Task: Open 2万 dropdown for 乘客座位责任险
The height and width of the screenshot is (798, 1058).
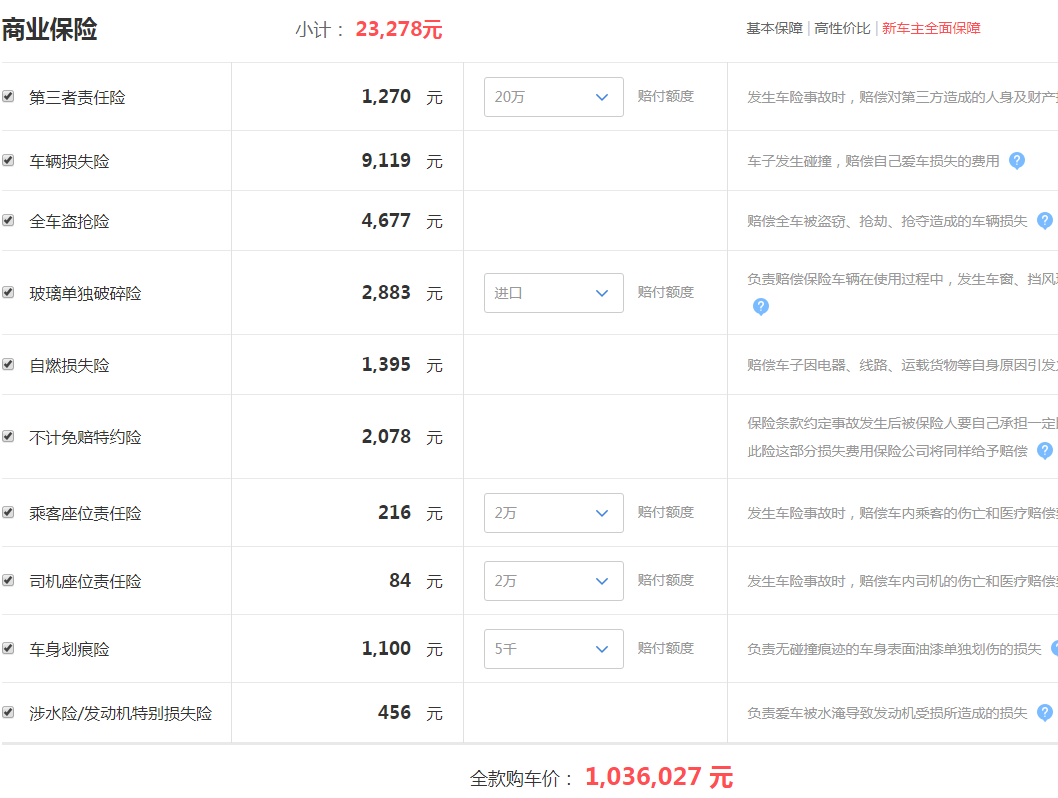Action: (553, 513)
